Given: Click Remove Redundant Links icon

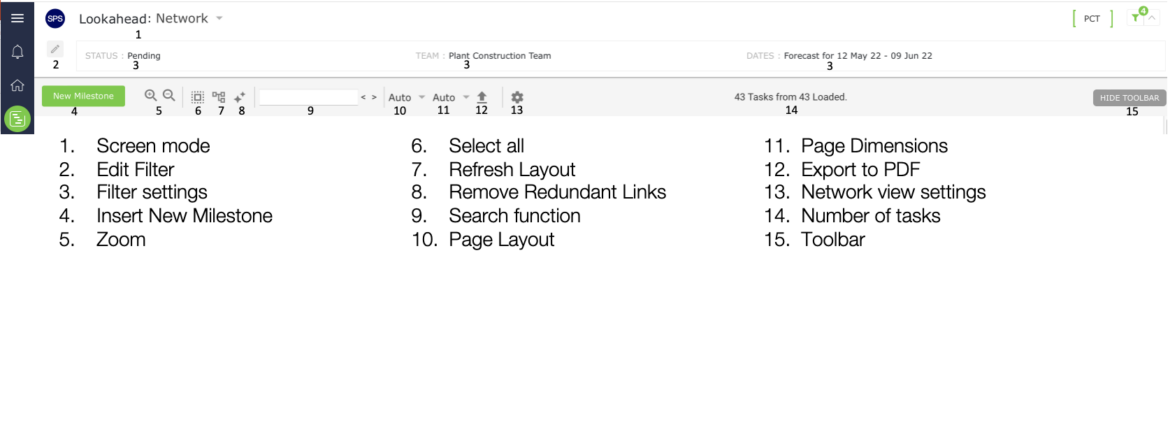Looking at the screenshot, I should click(240, 97).
